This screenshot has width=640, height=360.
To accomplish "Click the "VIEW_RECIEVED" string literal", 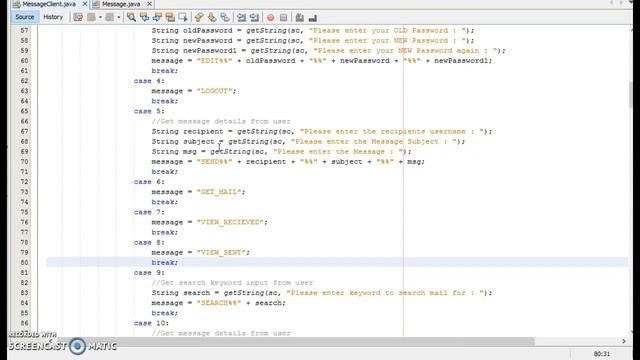I will tap(230, 222).
